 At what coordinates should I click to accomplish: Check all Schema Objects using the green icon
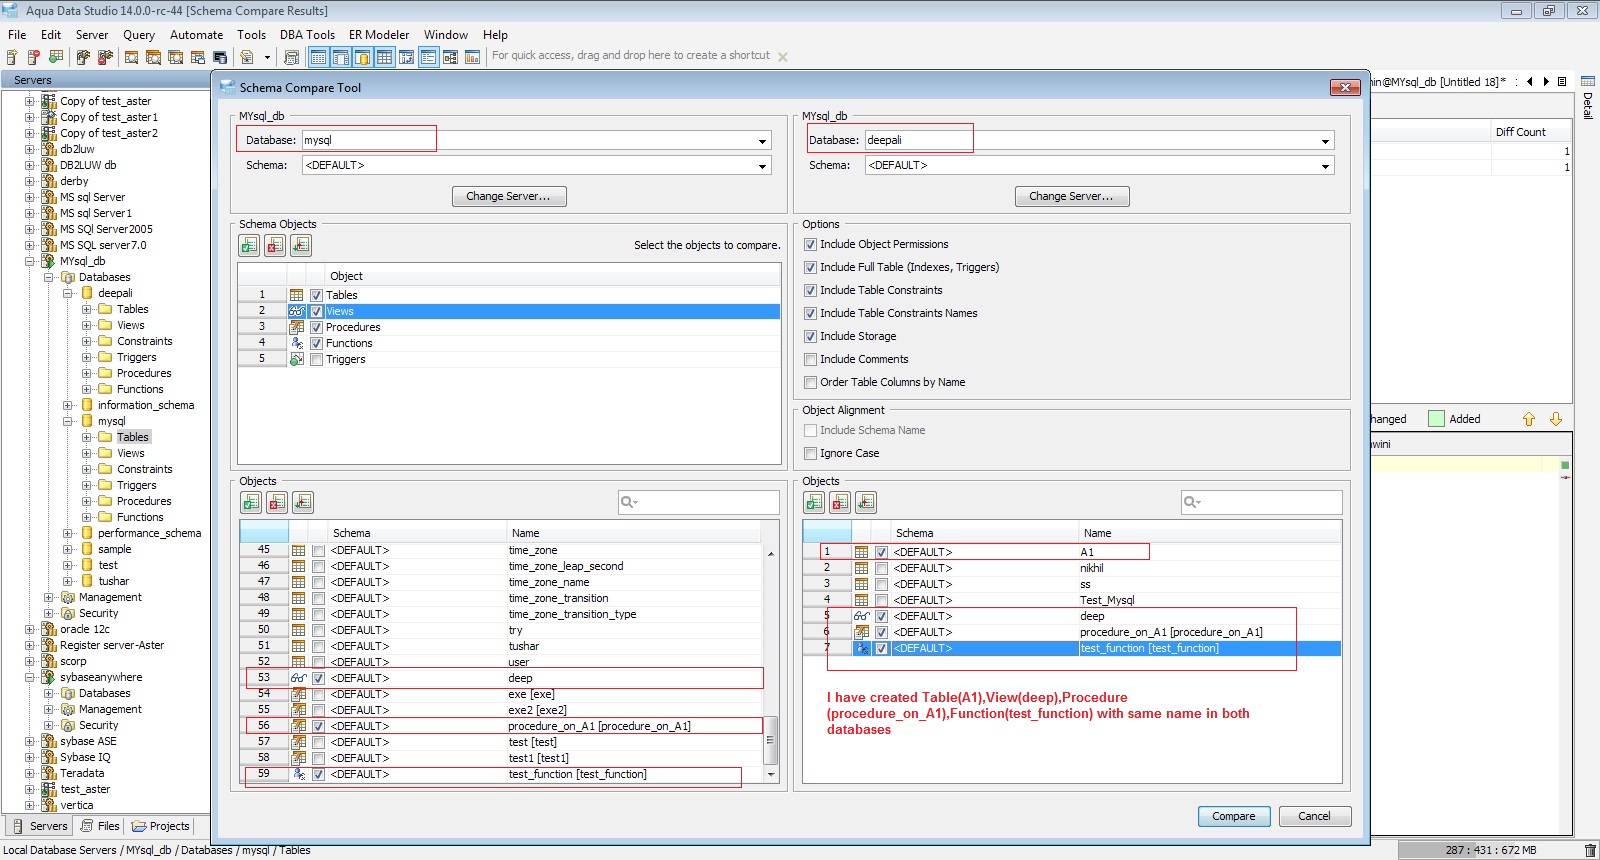tap(249, 245)
